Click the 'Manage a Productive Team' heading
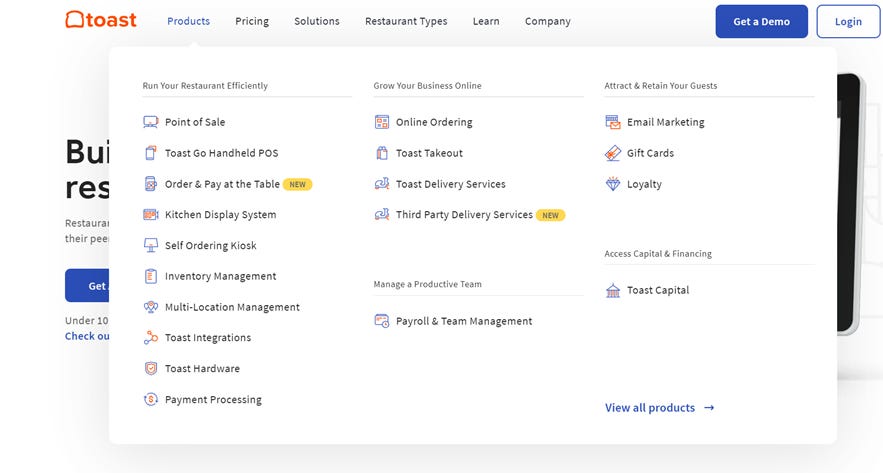 point(427,284)
